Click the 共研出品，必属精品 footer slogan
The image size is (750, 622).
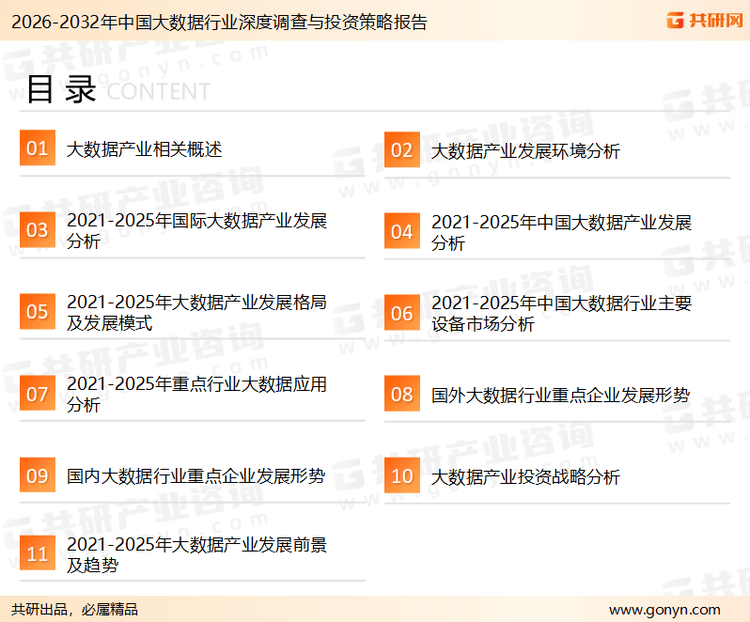tap(75, 609)
